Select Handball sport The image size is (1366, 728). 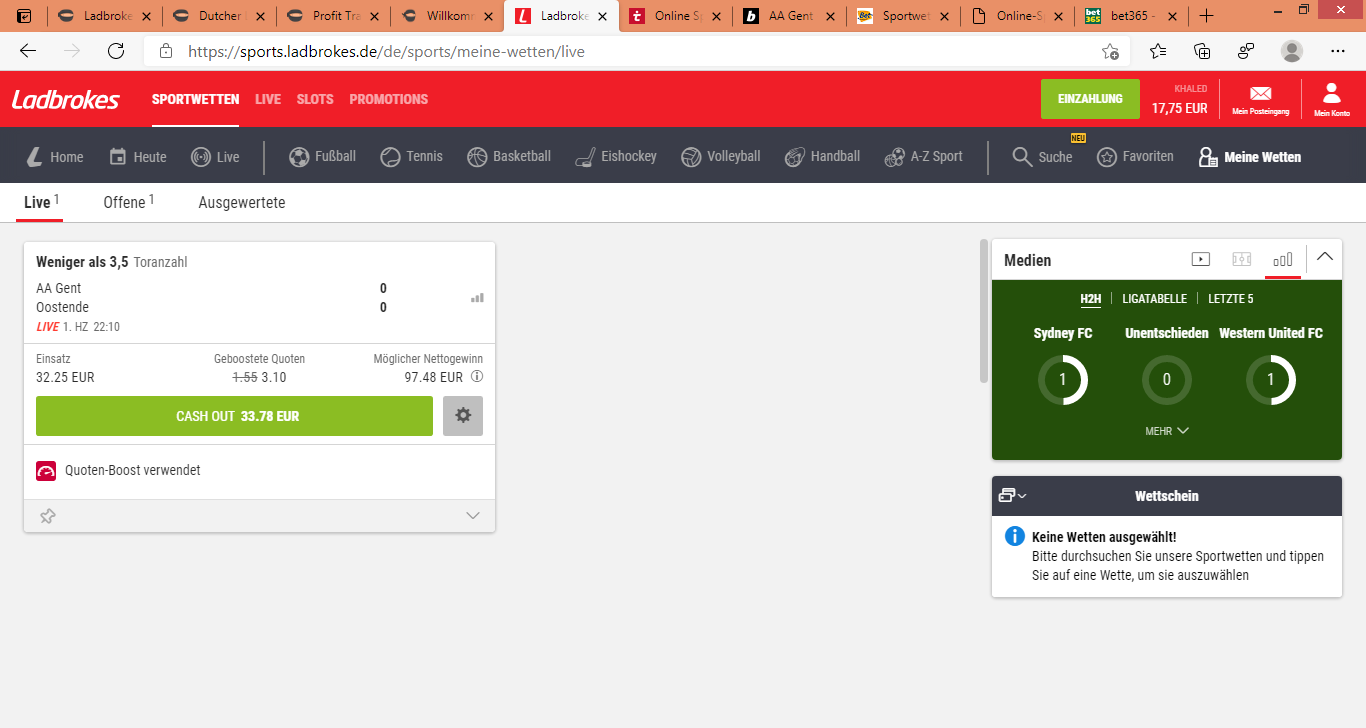823,156
